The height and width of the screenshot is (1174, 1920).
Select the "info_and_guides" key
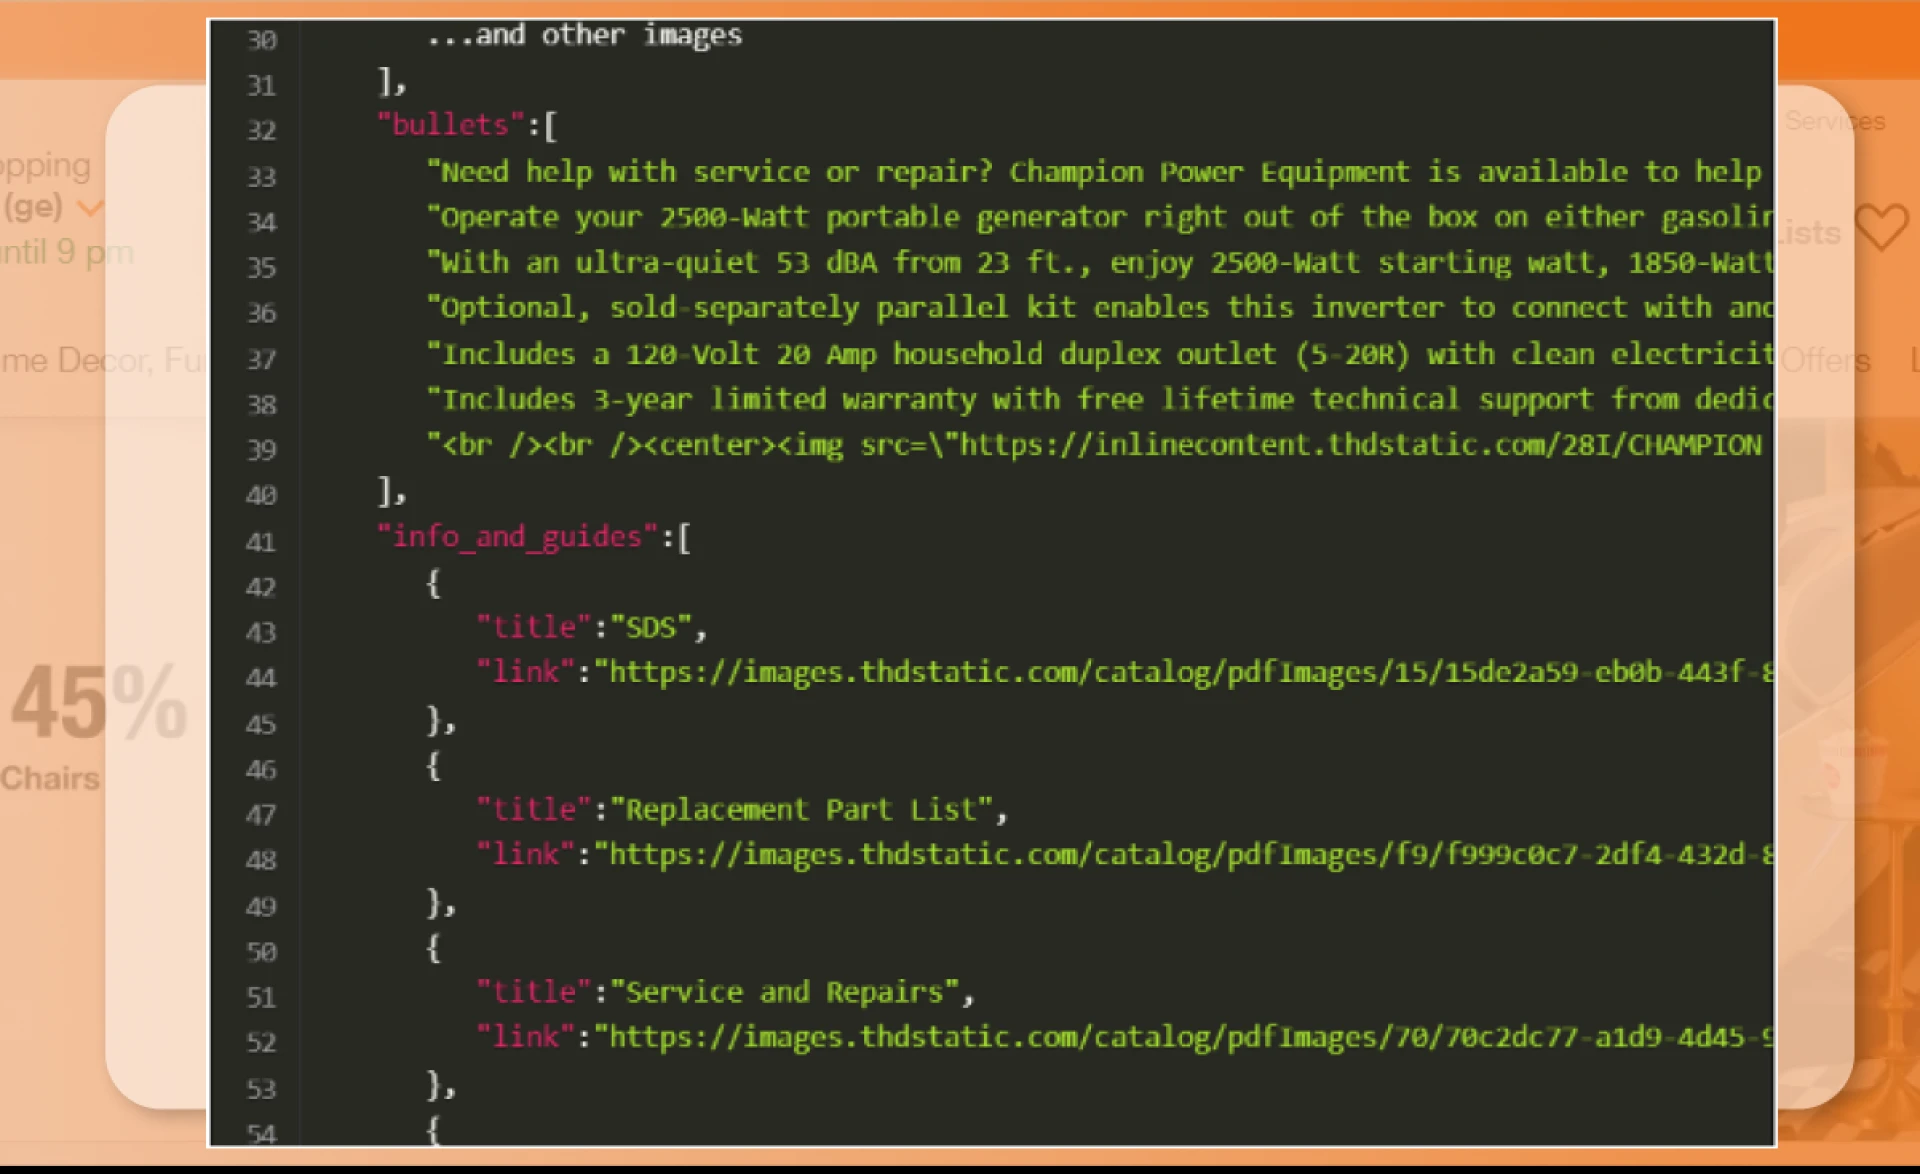(517, 537)
